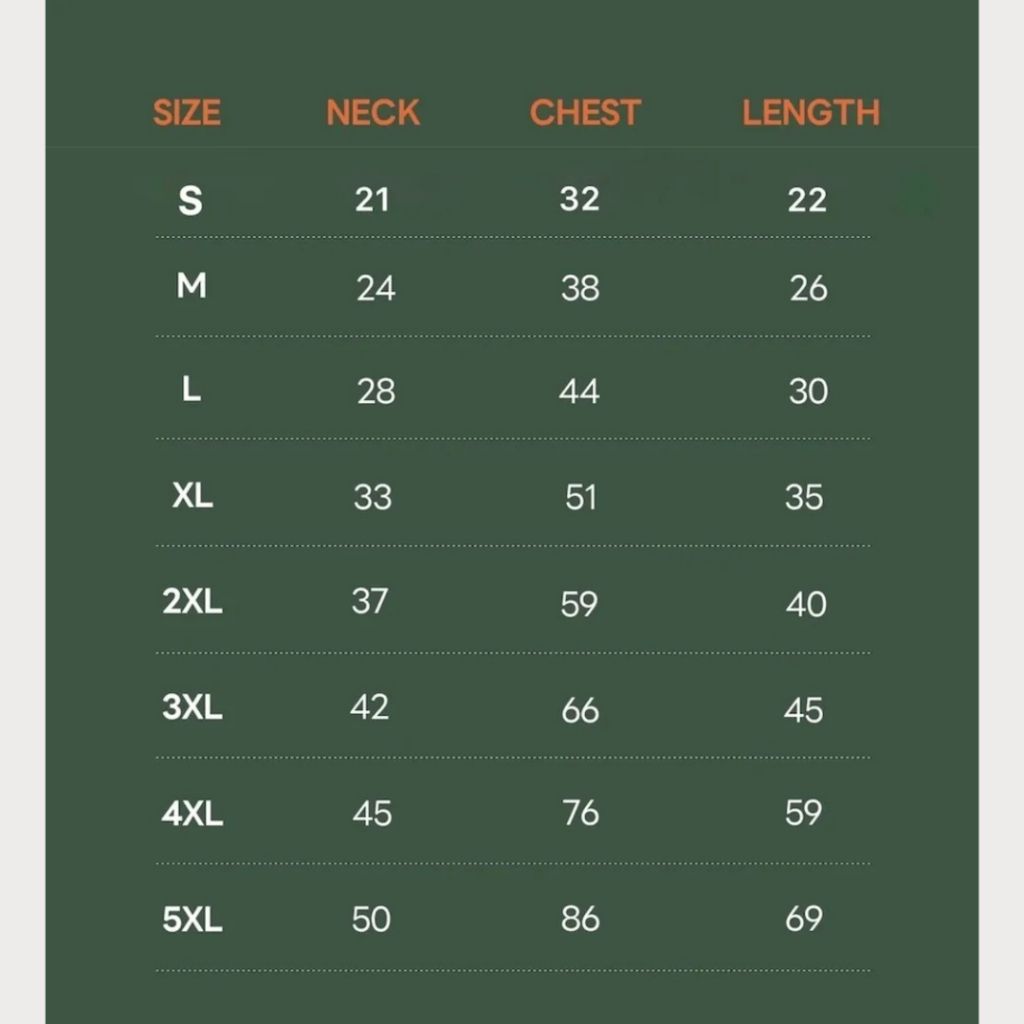Choose the 4XL size label
Image resolution: width=1024 pixels, height=1024 pixels.
pos(192,814)
